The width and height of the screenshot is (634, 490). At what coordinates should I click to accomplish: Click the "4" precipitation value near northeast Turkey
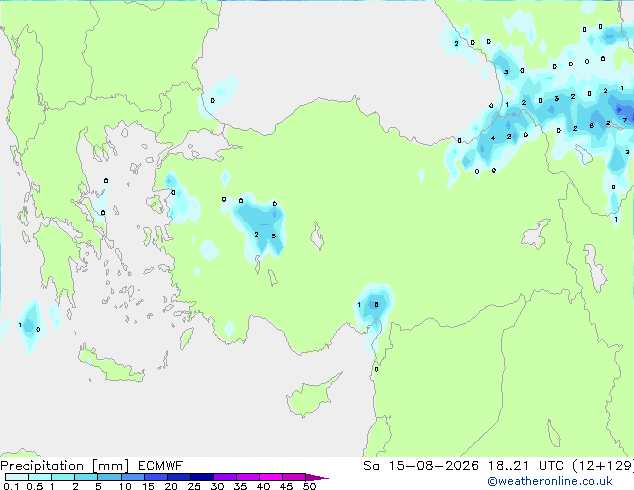tap(492, 138)
